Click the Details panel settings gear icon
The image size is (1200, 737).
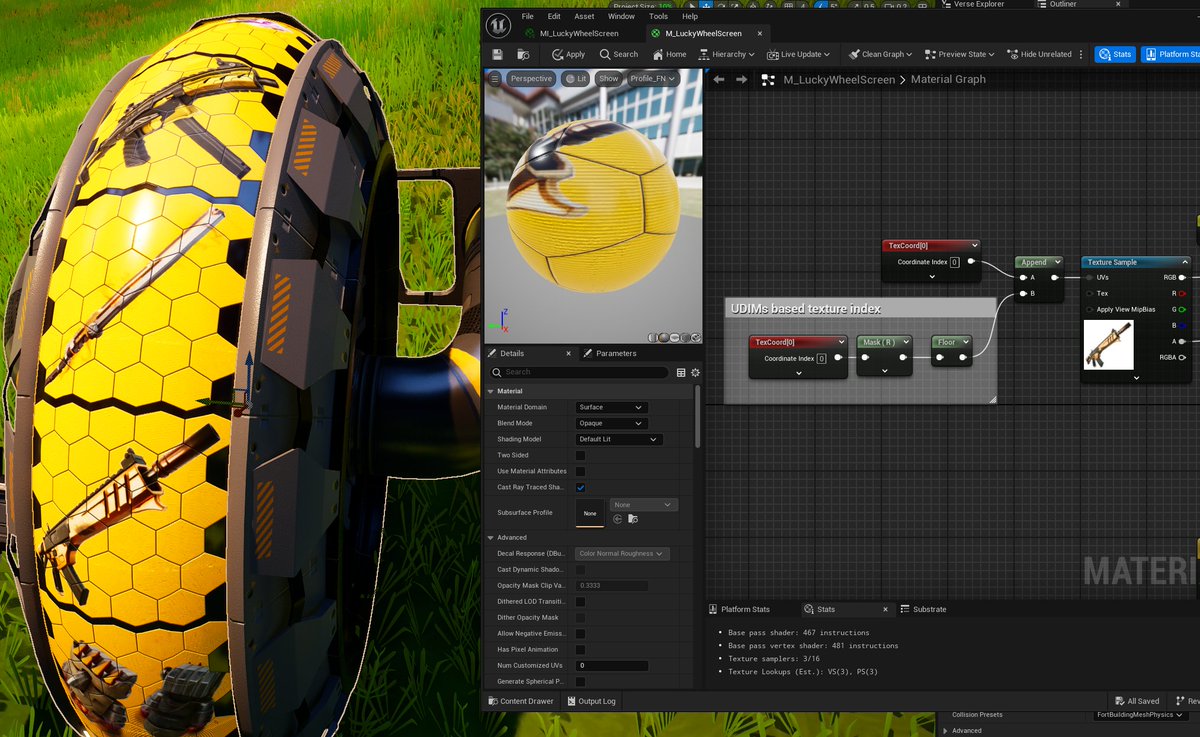(x=695, y=372)
